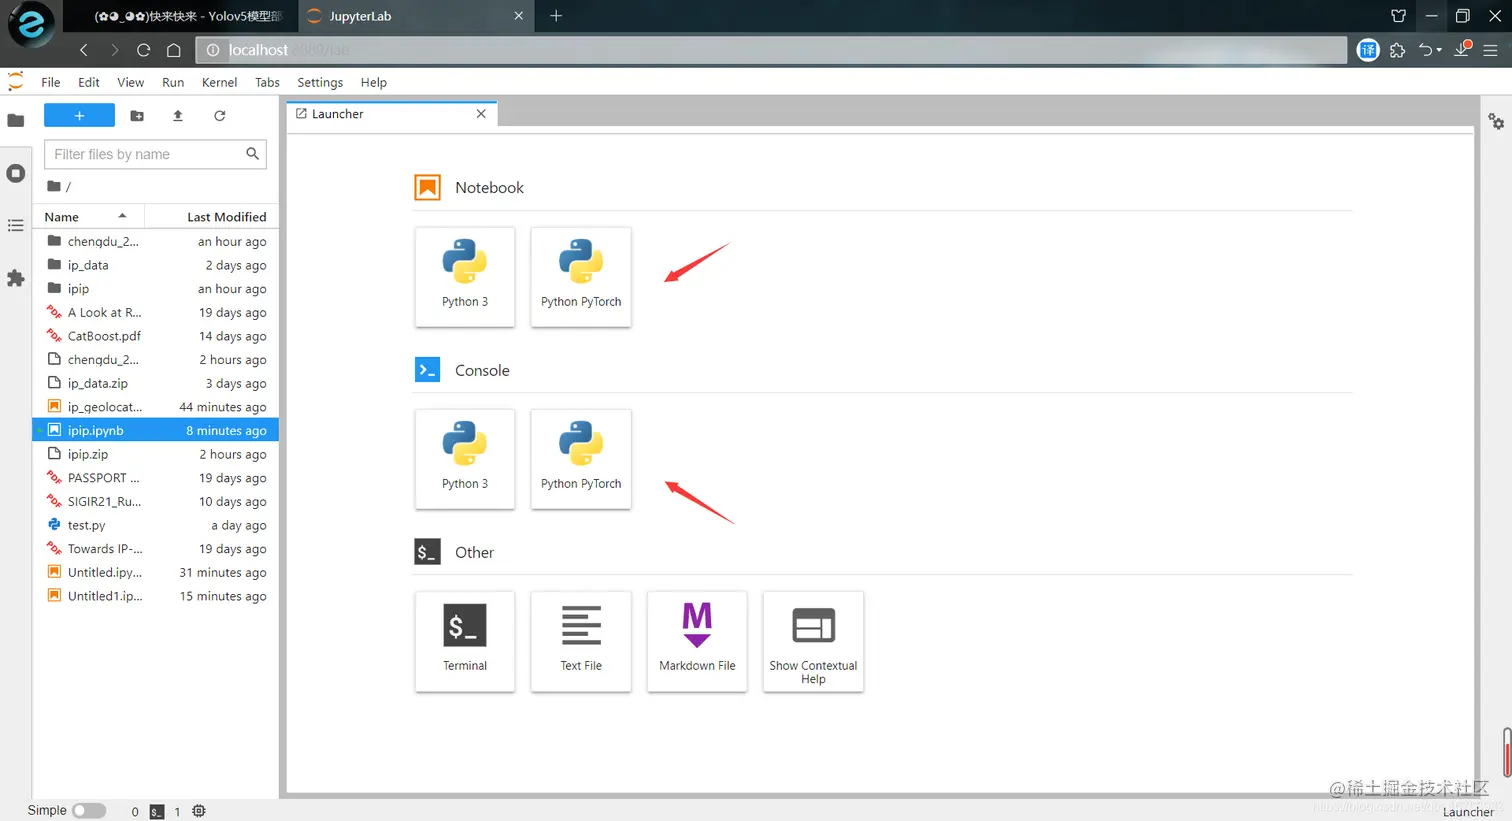Open the View menu
Screen dimensions: 1512x821
(130, 82)
